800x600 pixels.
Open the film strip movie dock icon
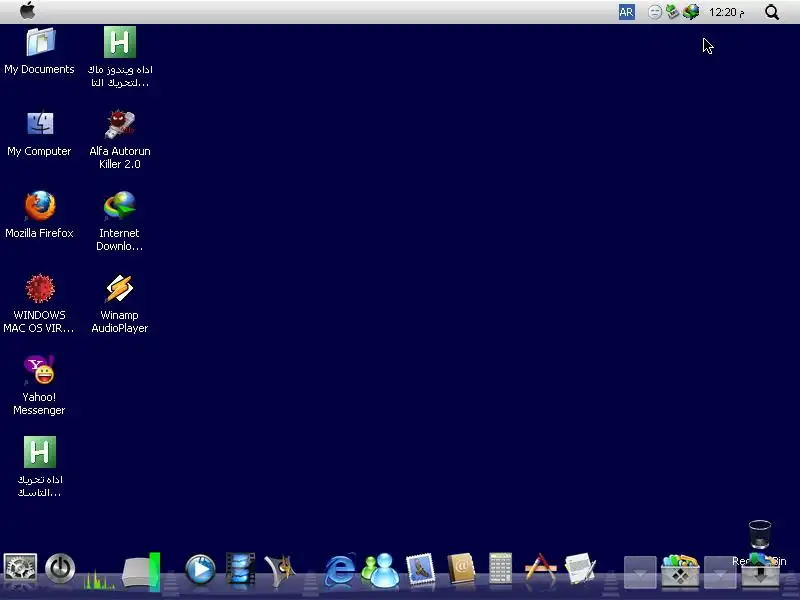click(x=240, y=568)
